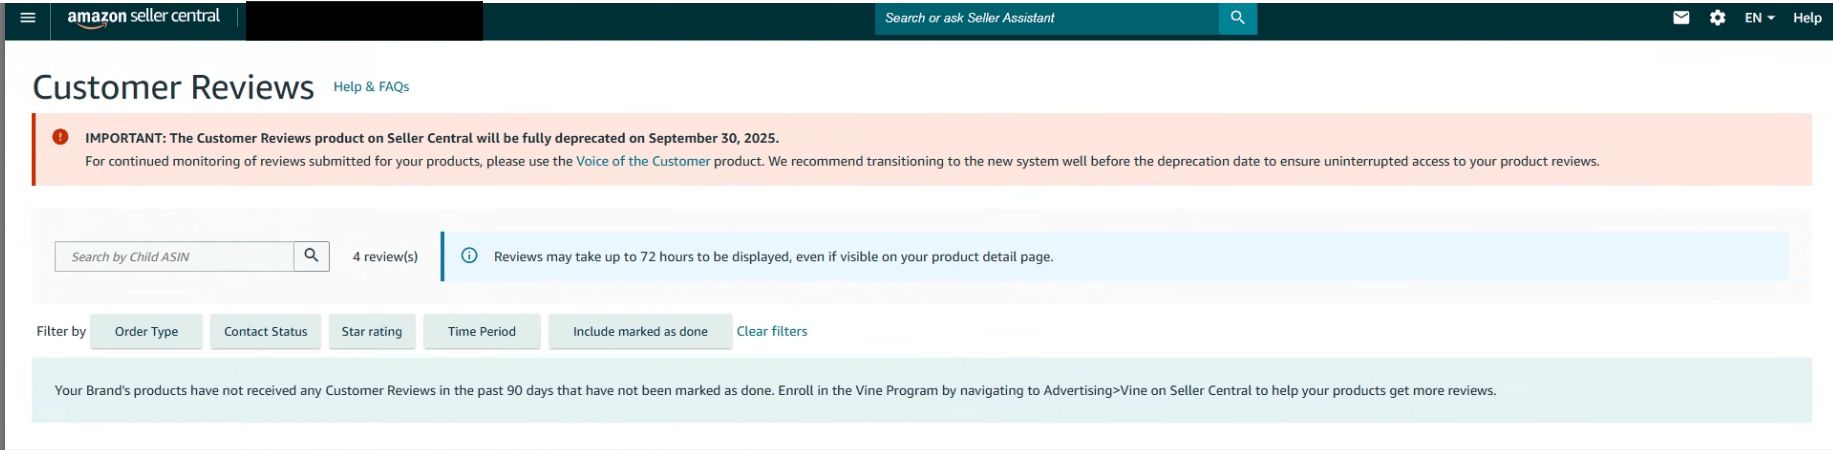The image size is (1833, 450).
Task: Open the mail messages icon
Action: point(1681,18)
